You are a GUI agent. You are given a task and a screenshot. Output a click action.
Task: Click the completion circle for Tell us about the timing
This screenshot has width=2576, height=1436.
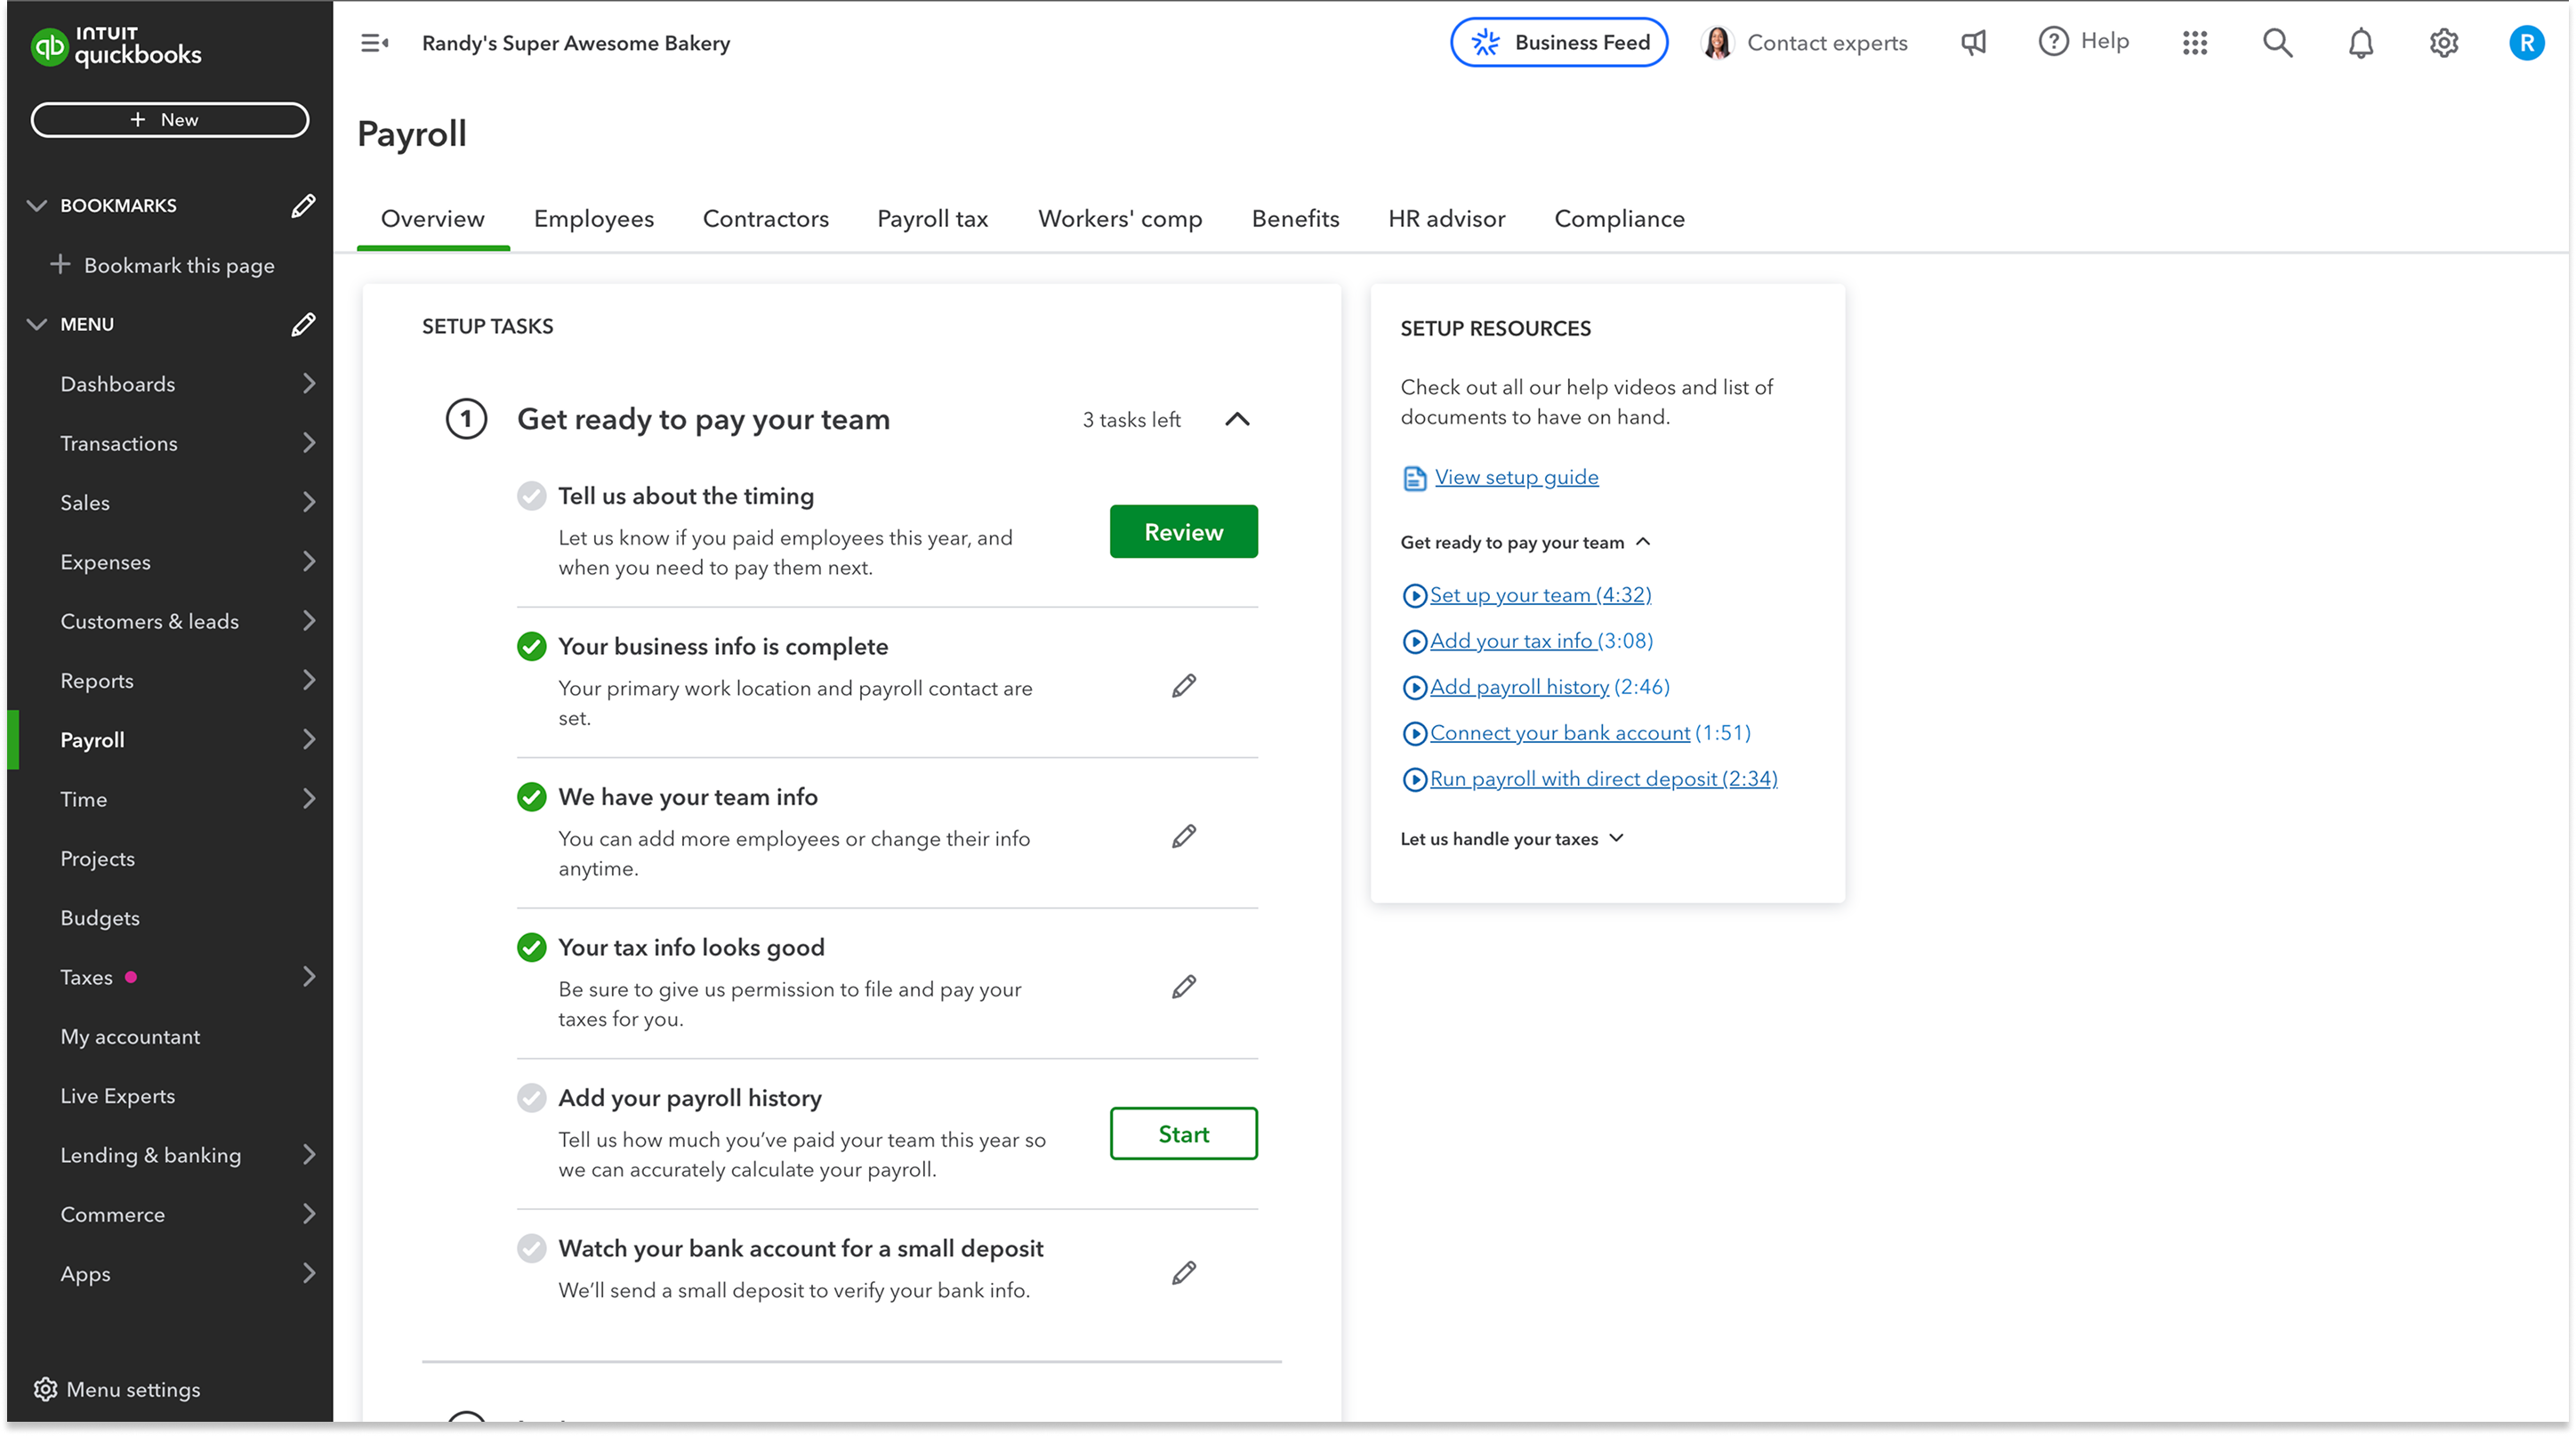(530, 495)
